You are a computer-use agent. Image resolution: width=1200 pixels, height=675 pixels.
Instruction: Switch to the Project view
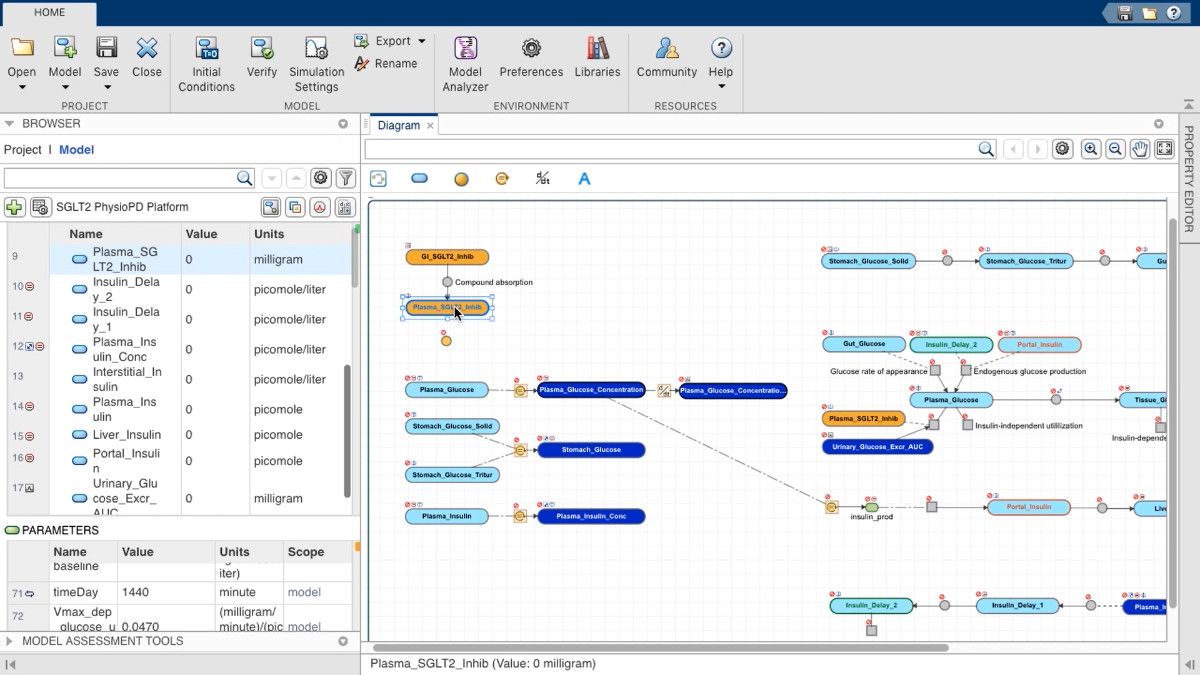[22, 150]
